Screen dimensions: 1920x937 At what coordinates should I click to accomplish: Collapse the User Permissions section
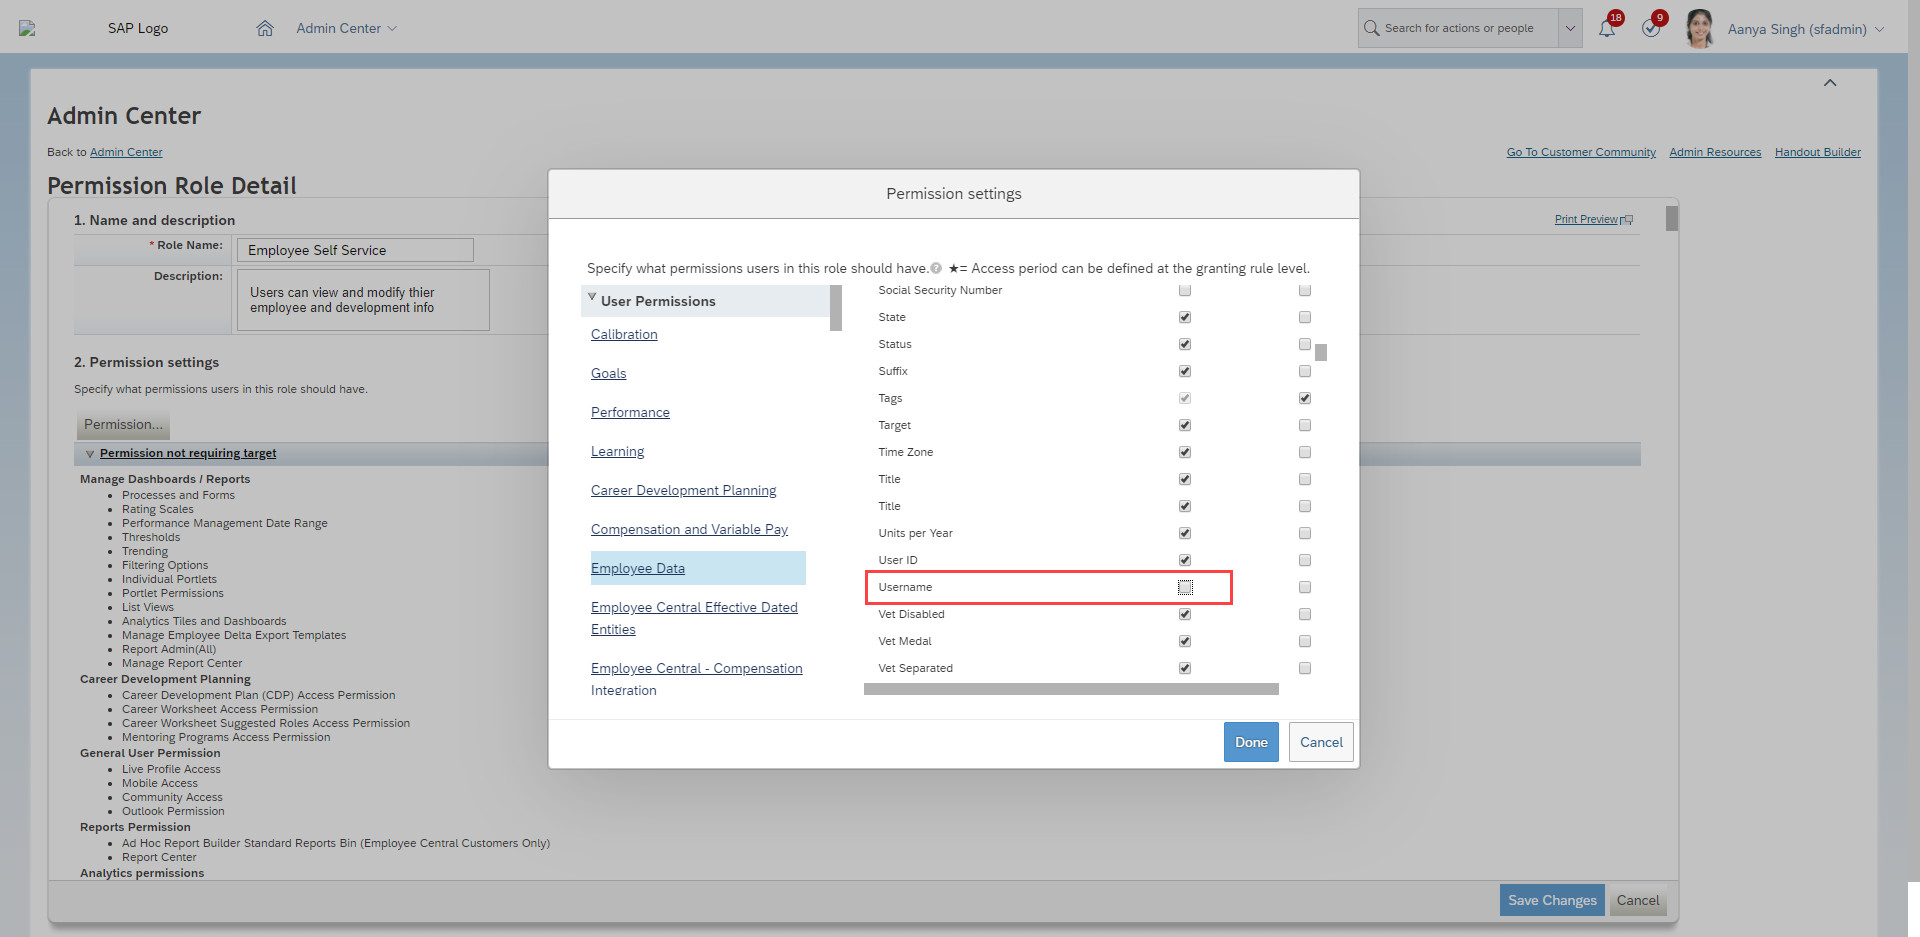592,298
